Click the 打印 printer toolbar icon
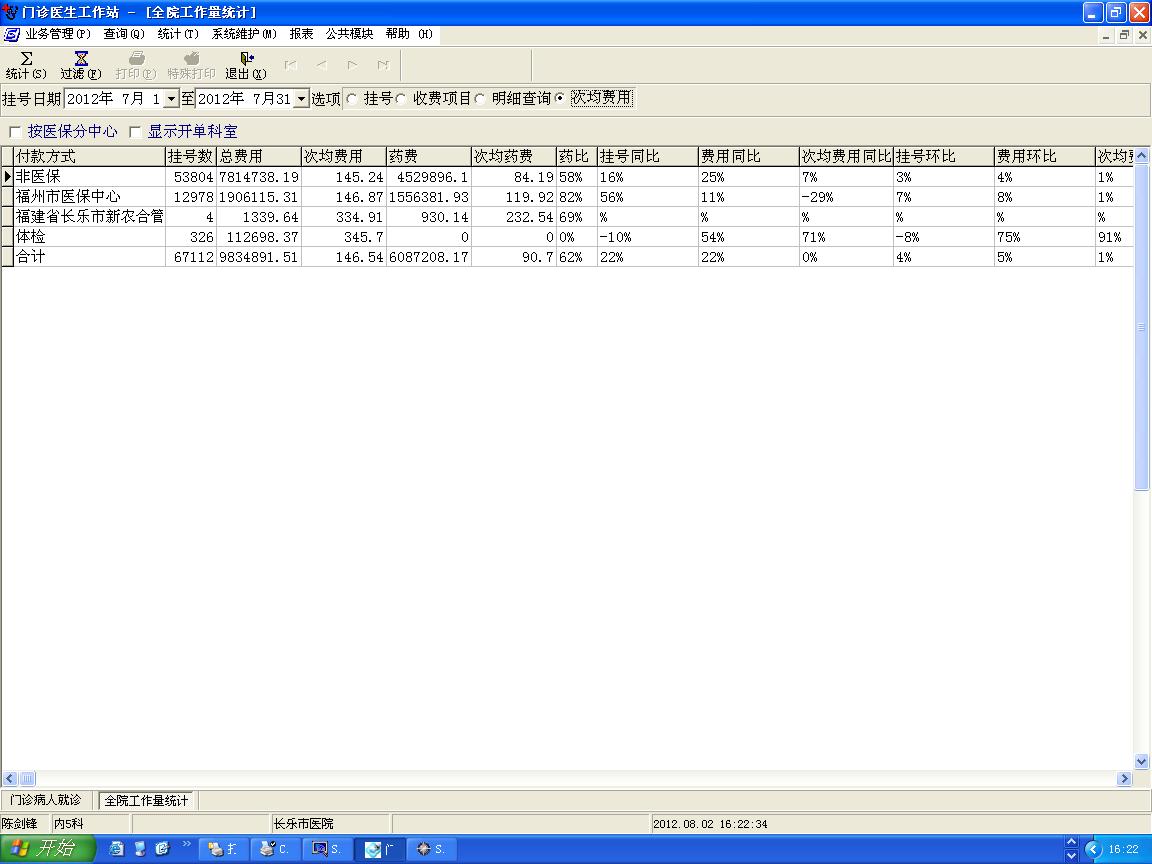 [136, 58]
